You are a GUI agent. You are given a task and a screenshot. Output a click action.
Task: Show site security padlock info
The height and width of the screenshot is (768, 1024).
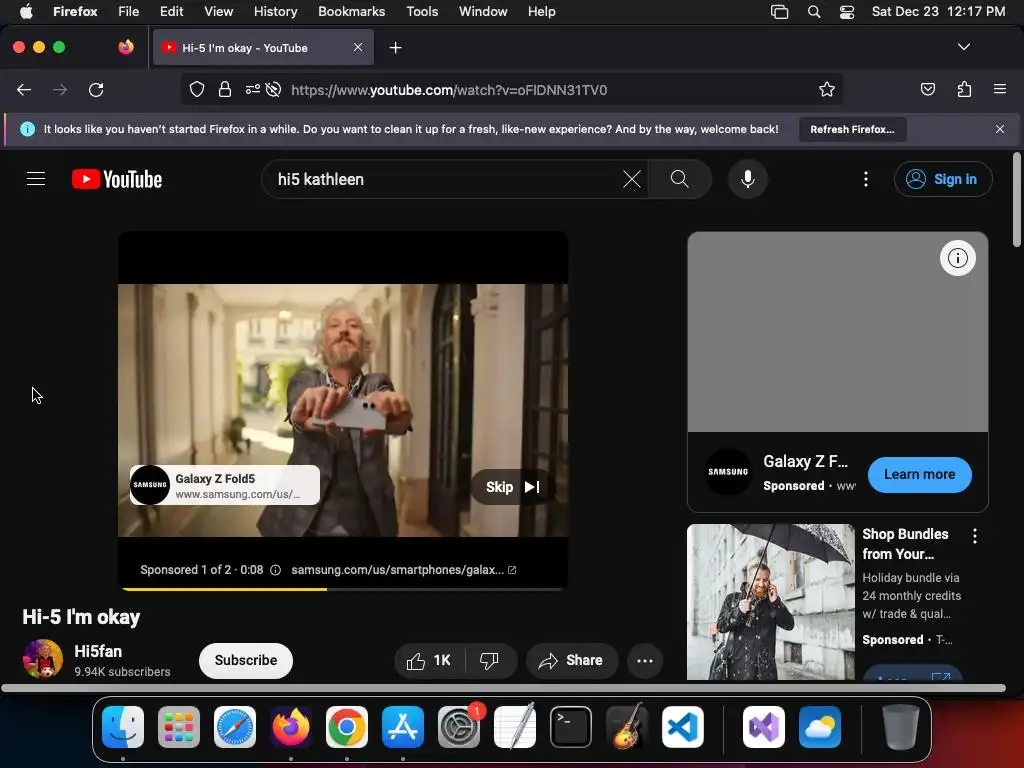[225, 89]
